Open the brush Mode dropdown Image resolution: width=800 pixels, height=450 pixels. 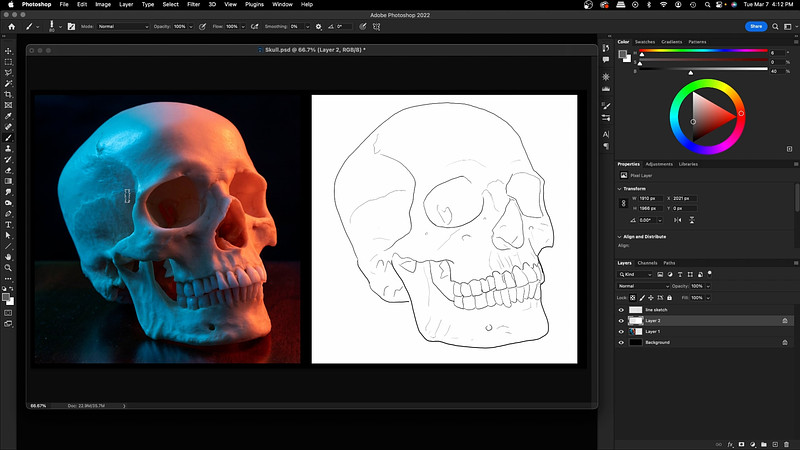[123, 27]
